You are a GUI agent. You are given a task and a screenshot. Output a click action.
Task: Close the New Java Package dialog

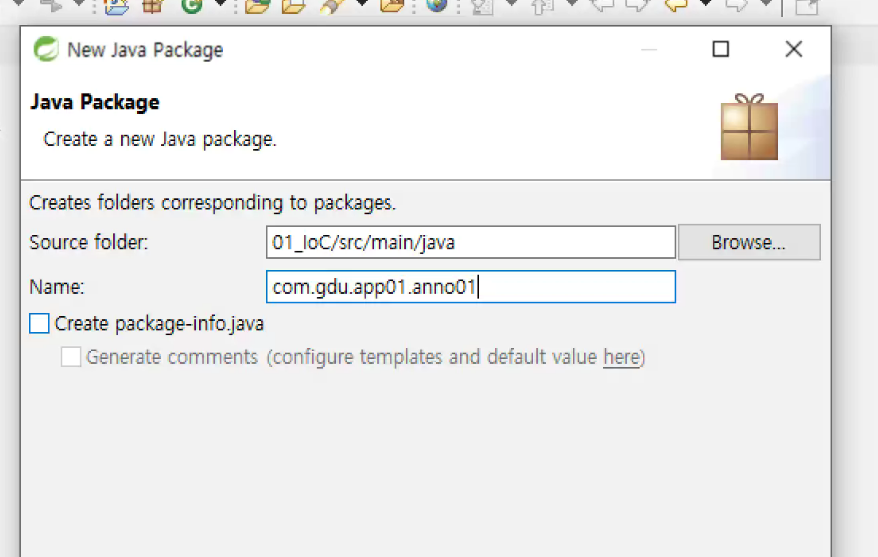click(793, 49)
